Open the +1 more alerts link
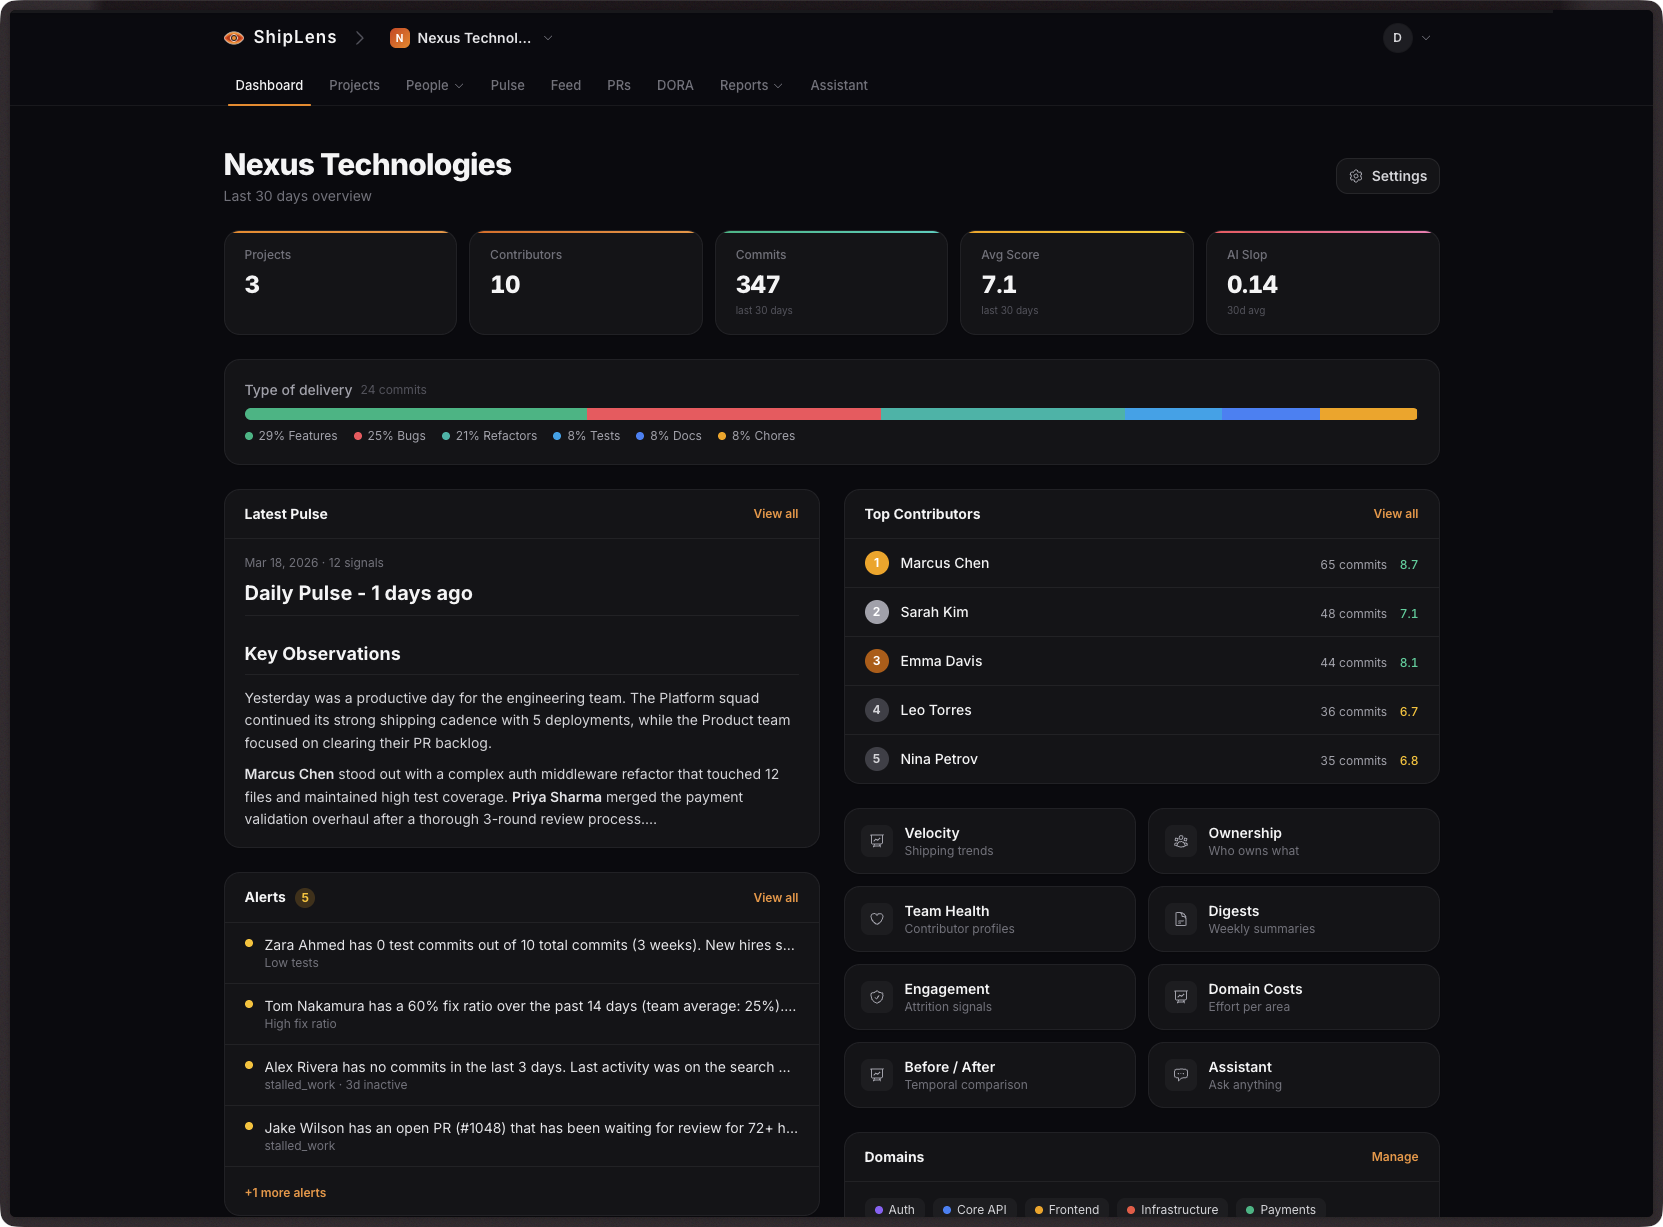 tap(285, 1192)
